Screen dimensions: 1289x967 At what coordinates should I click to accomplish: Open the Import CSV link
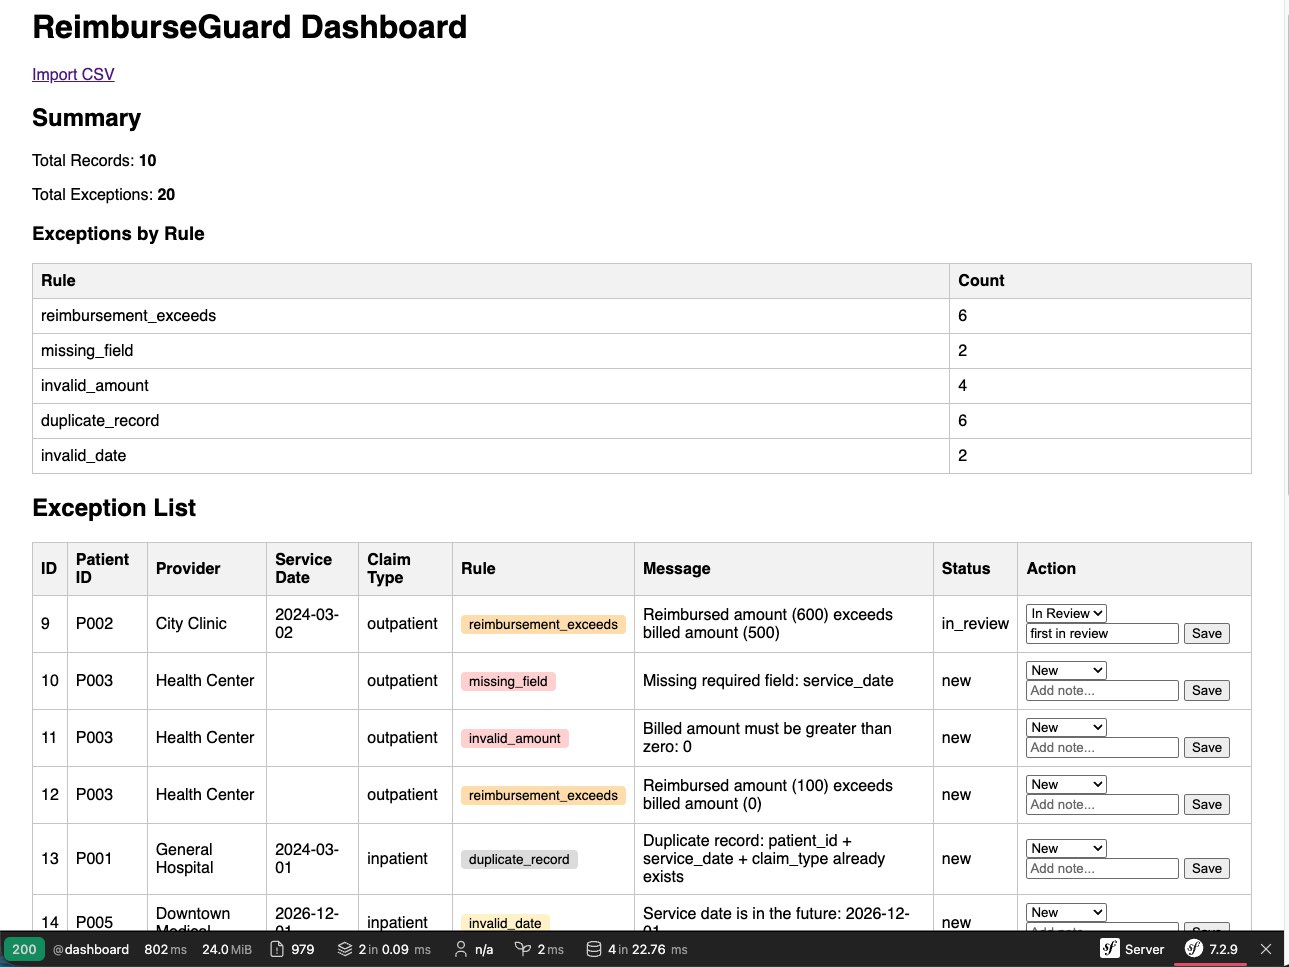pos(73,74)
